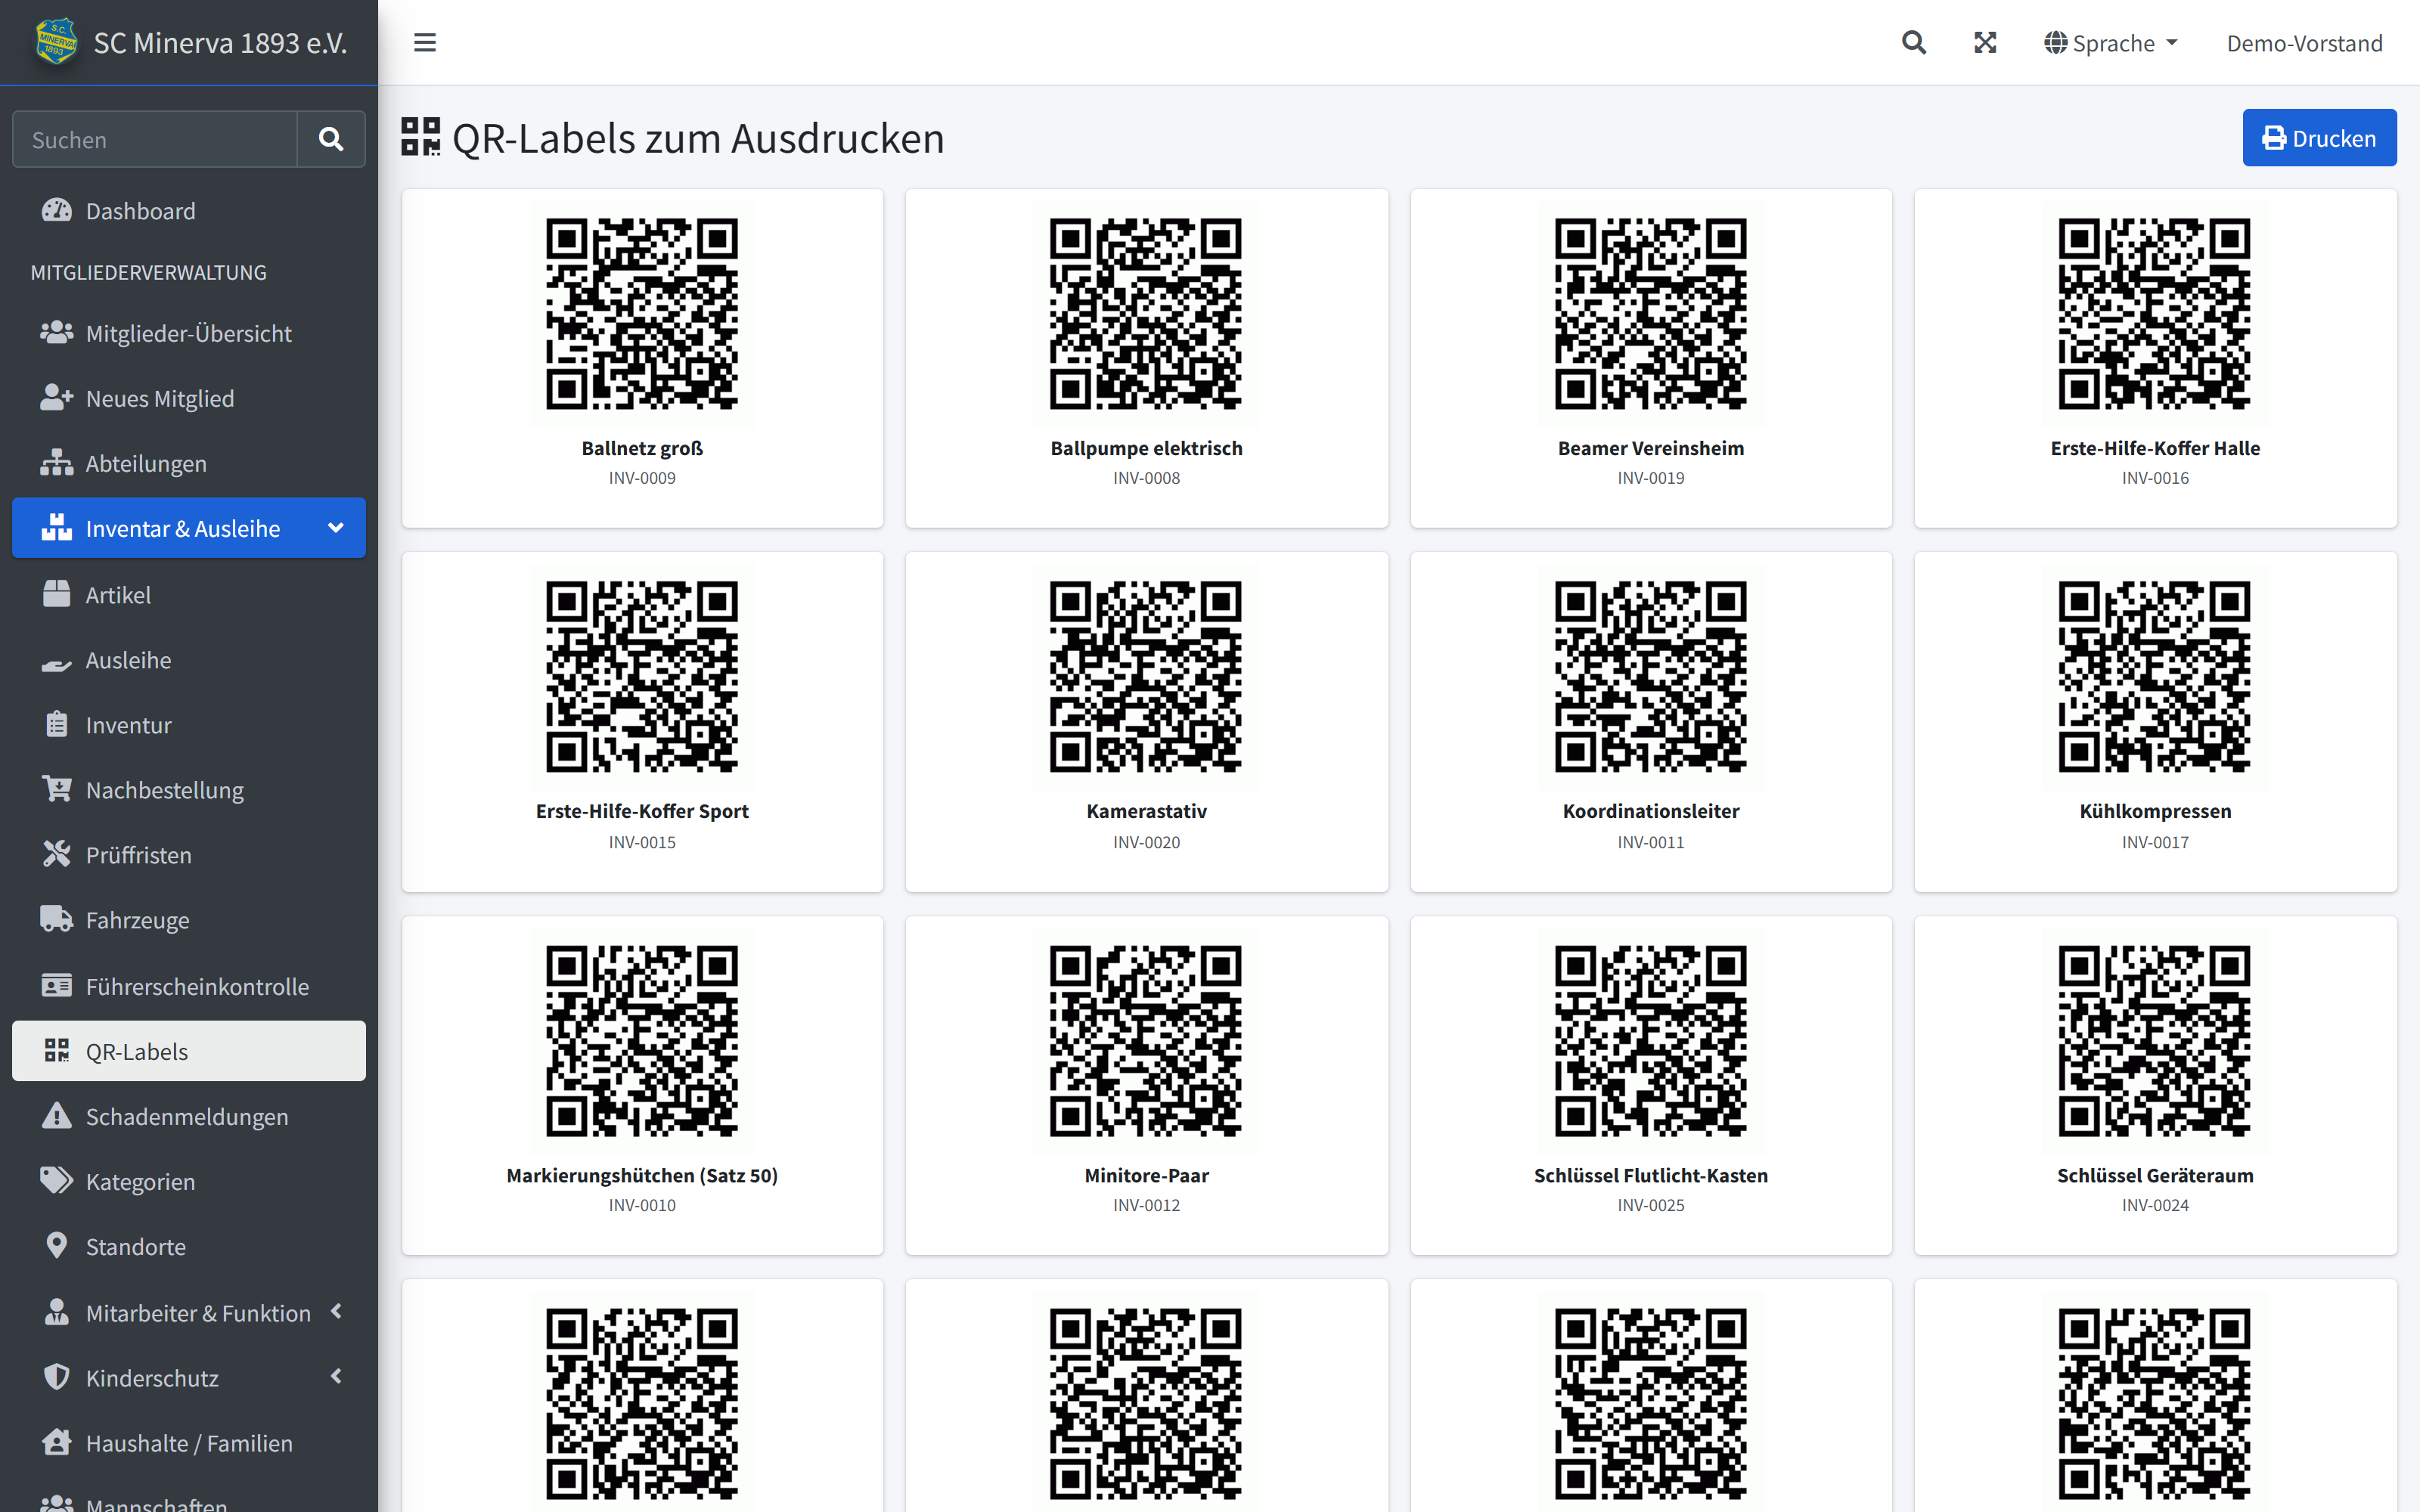Click the Erste-Hilfe-Koffer Halle QR code

[x=2155, y=314]
